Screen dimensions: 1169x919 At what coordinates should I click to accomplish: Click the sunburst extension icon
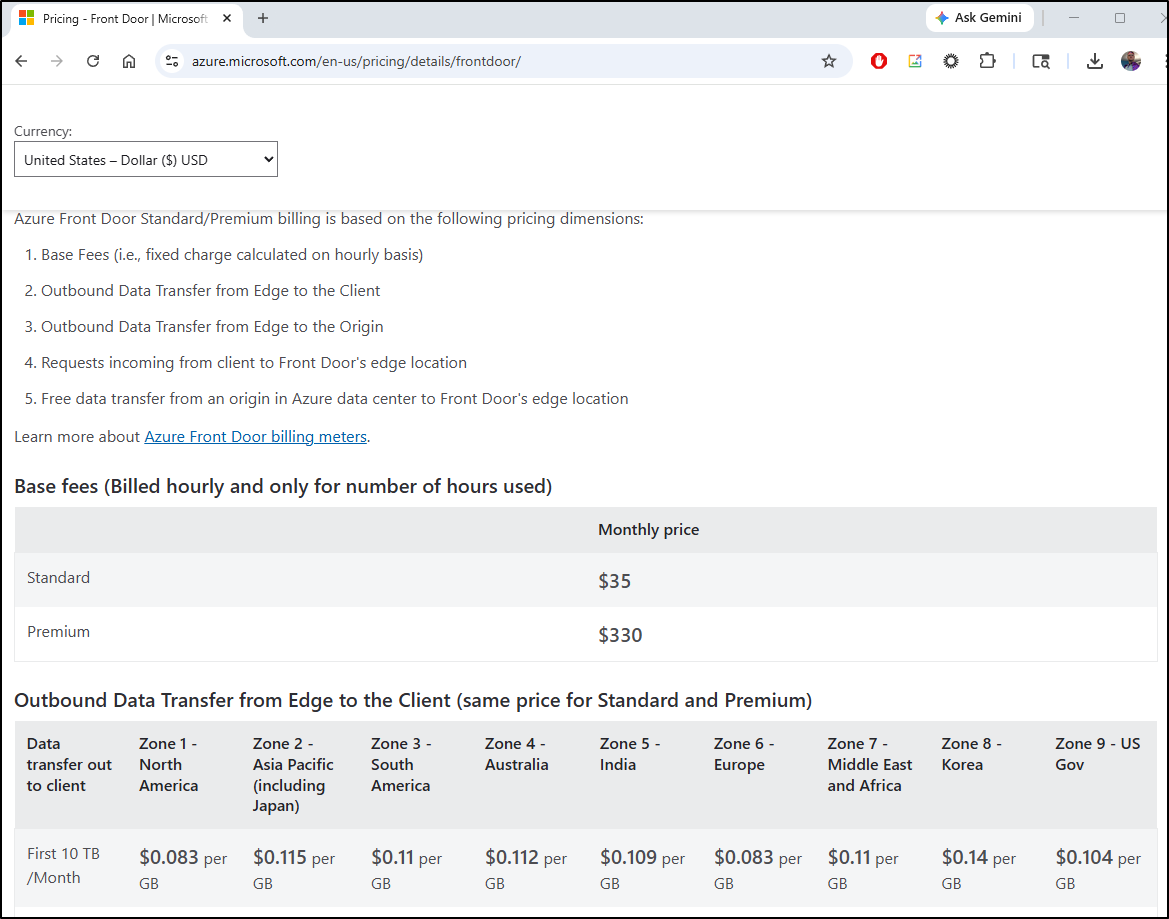(x=951, y=61)
